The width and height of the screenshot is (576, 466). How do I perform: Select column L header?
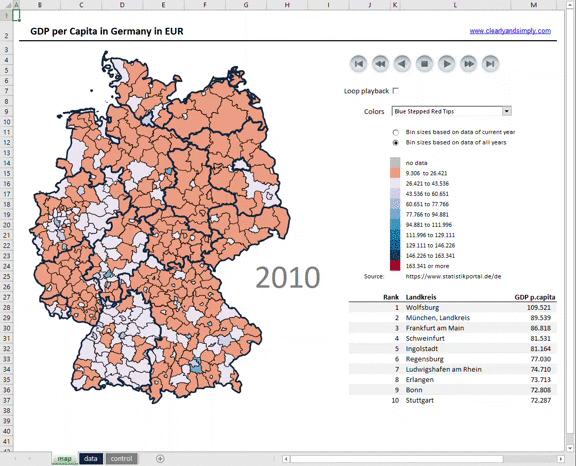[455, 5]
